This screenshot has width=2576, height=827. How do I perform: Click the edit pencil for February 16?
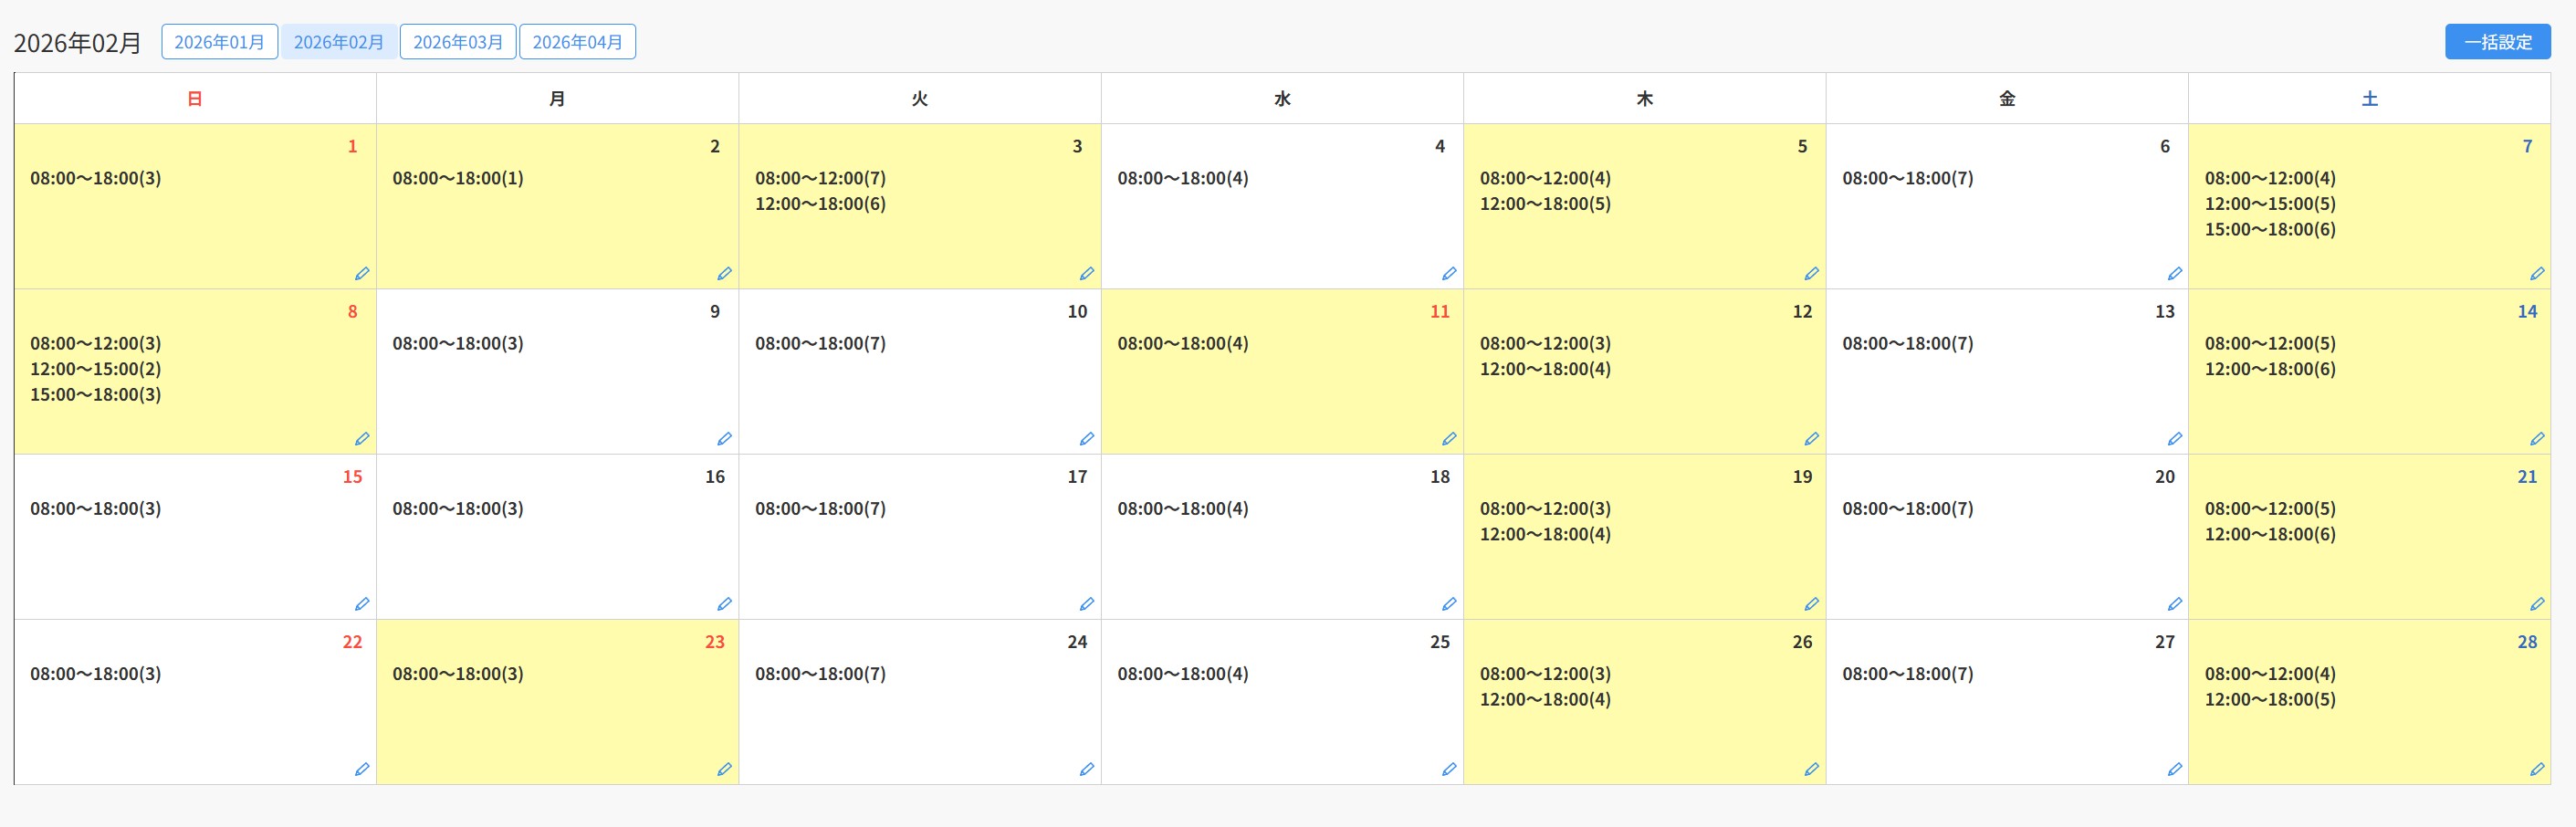[x=724, y=603]
